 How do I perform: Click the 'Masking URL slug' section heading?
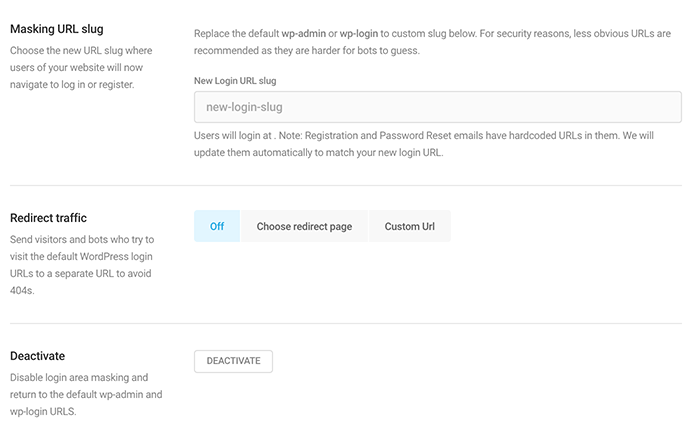pos(56,28)
